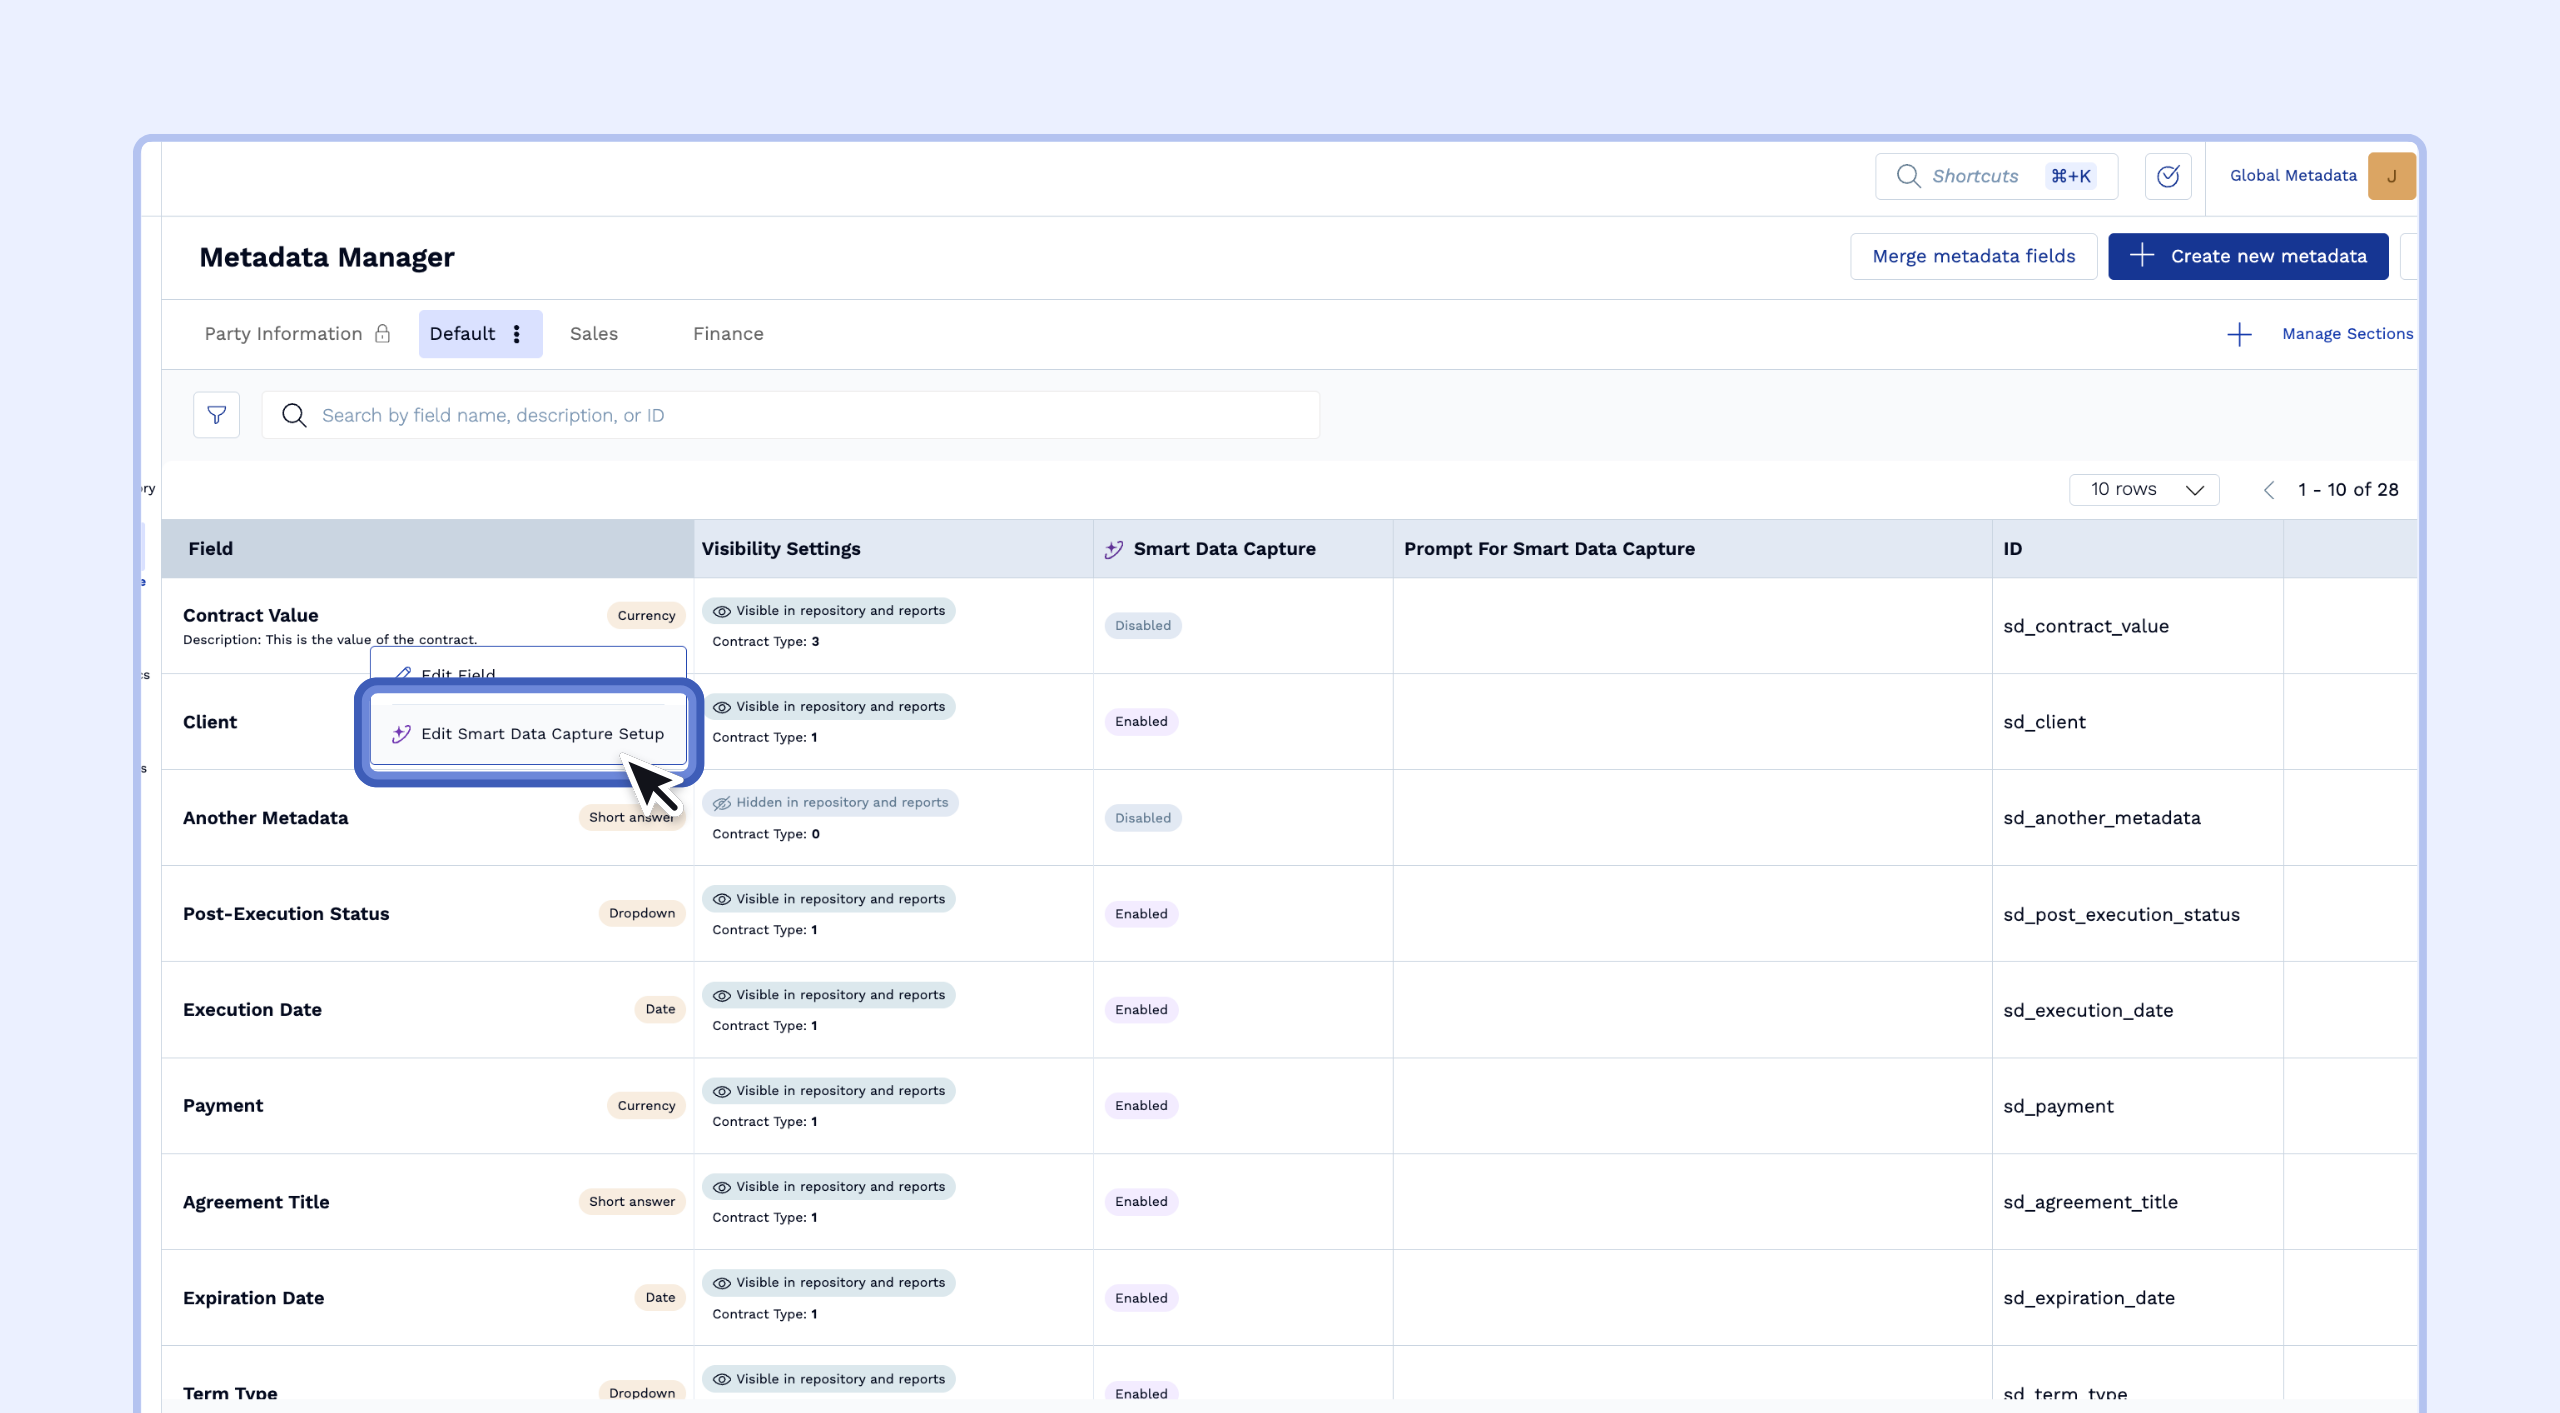Focus the field name search box
Screen dimensions: 2560x1413
[790, 415]
